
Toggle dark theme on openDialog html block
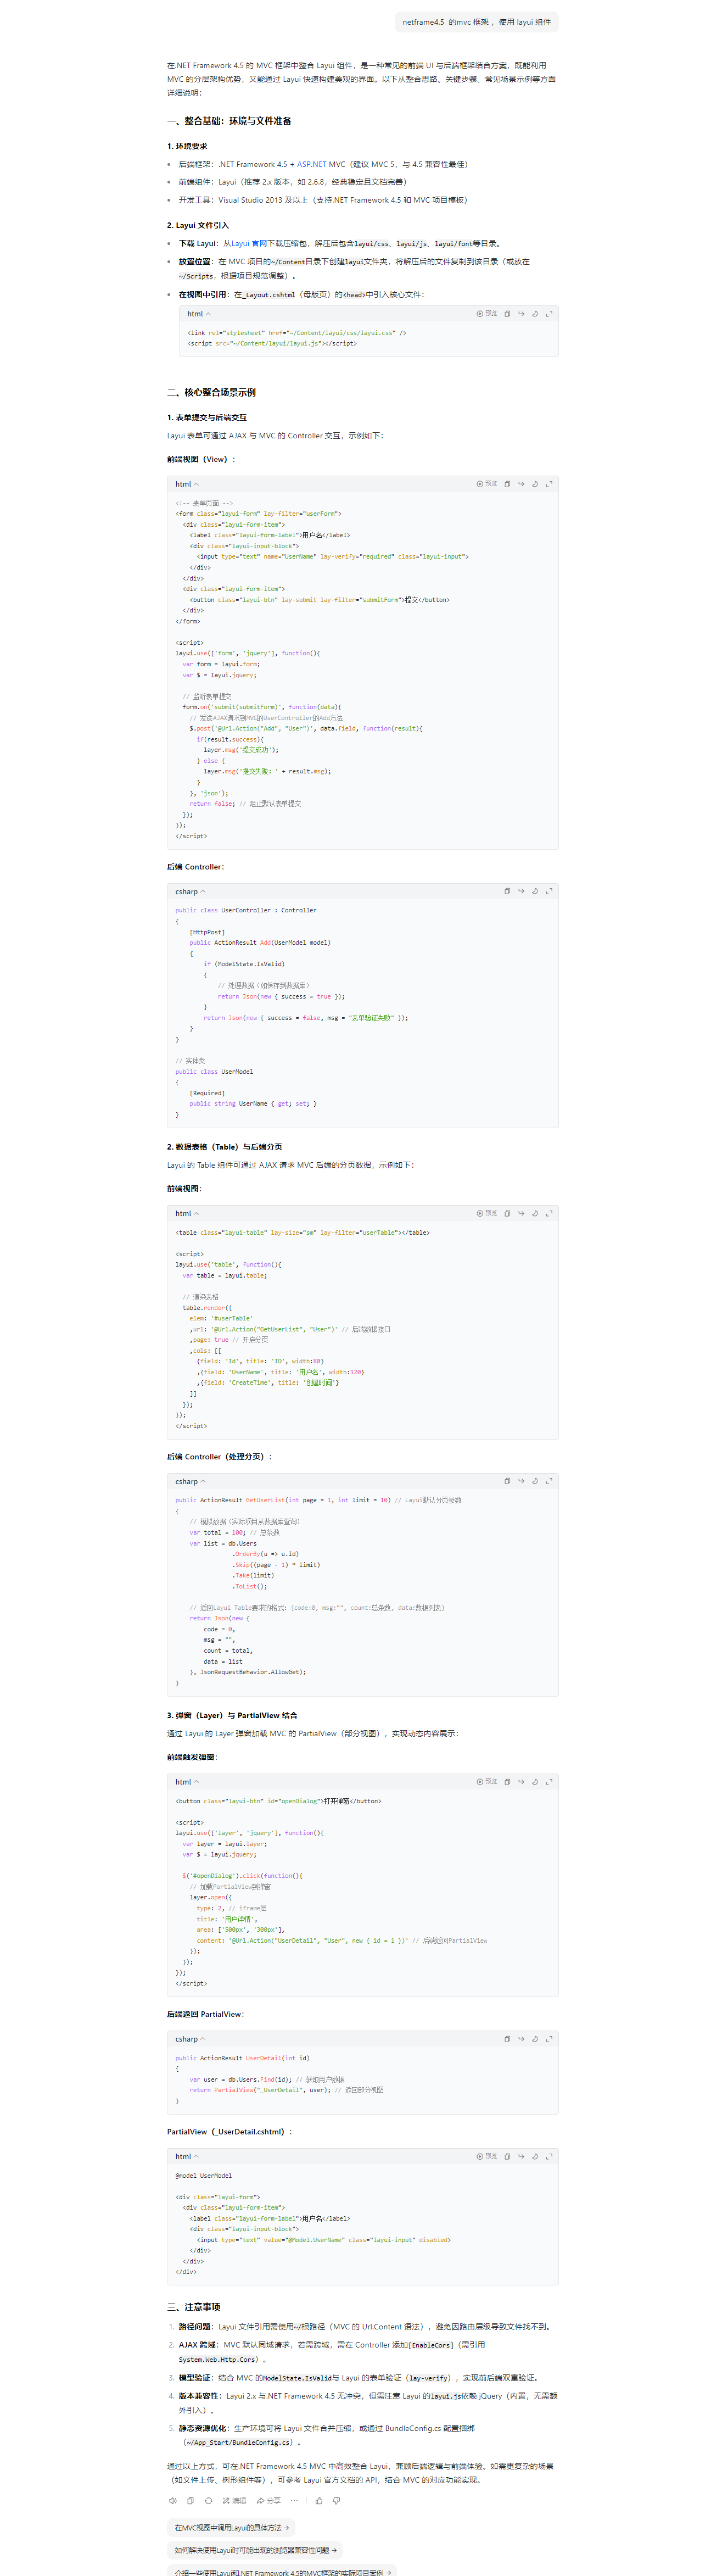coord(535,1781)
